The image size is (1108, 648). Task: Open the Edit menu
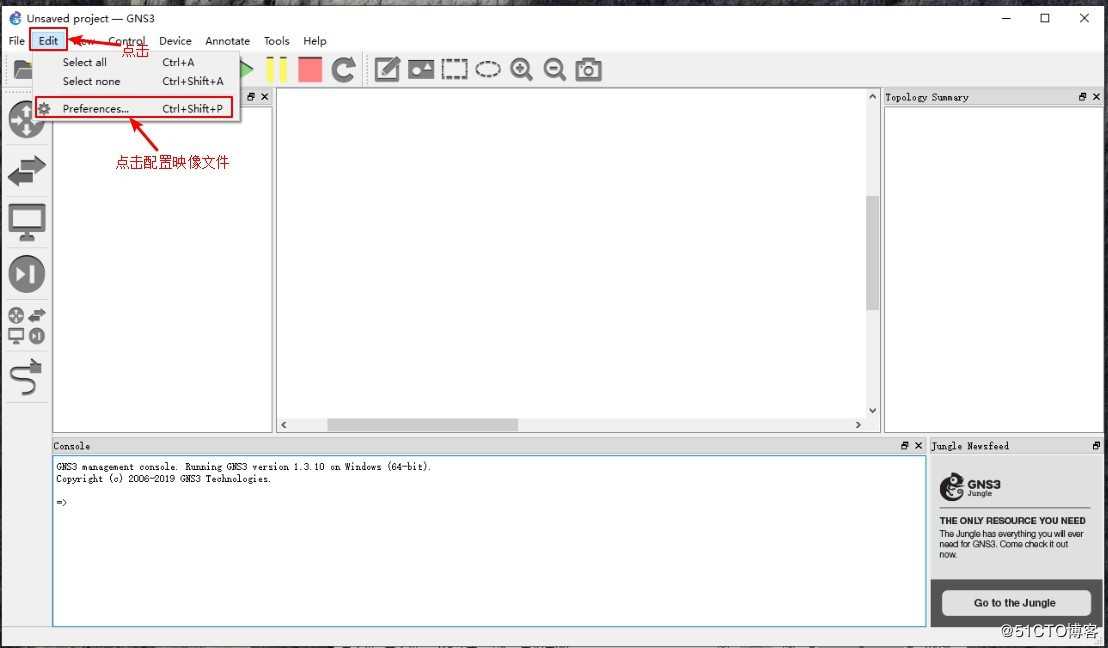pyautogui.click(x=48, y=40)
